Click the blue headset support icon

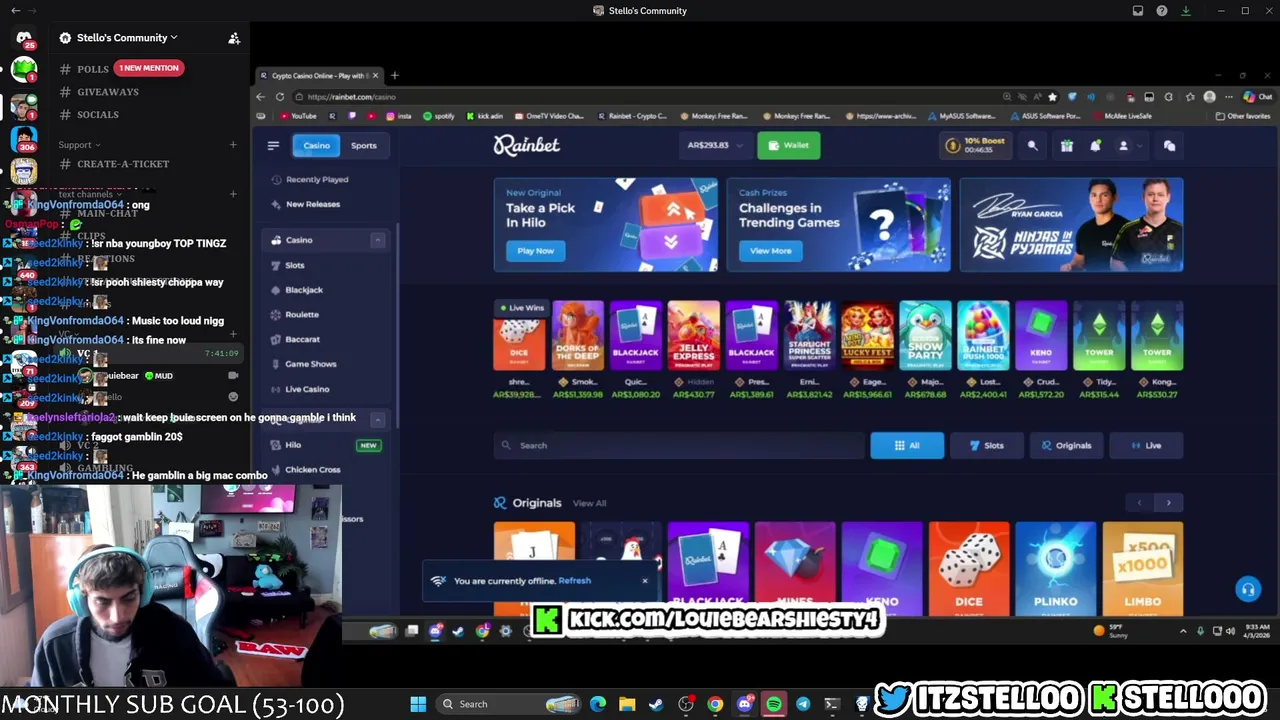[x=1247, y=589]
